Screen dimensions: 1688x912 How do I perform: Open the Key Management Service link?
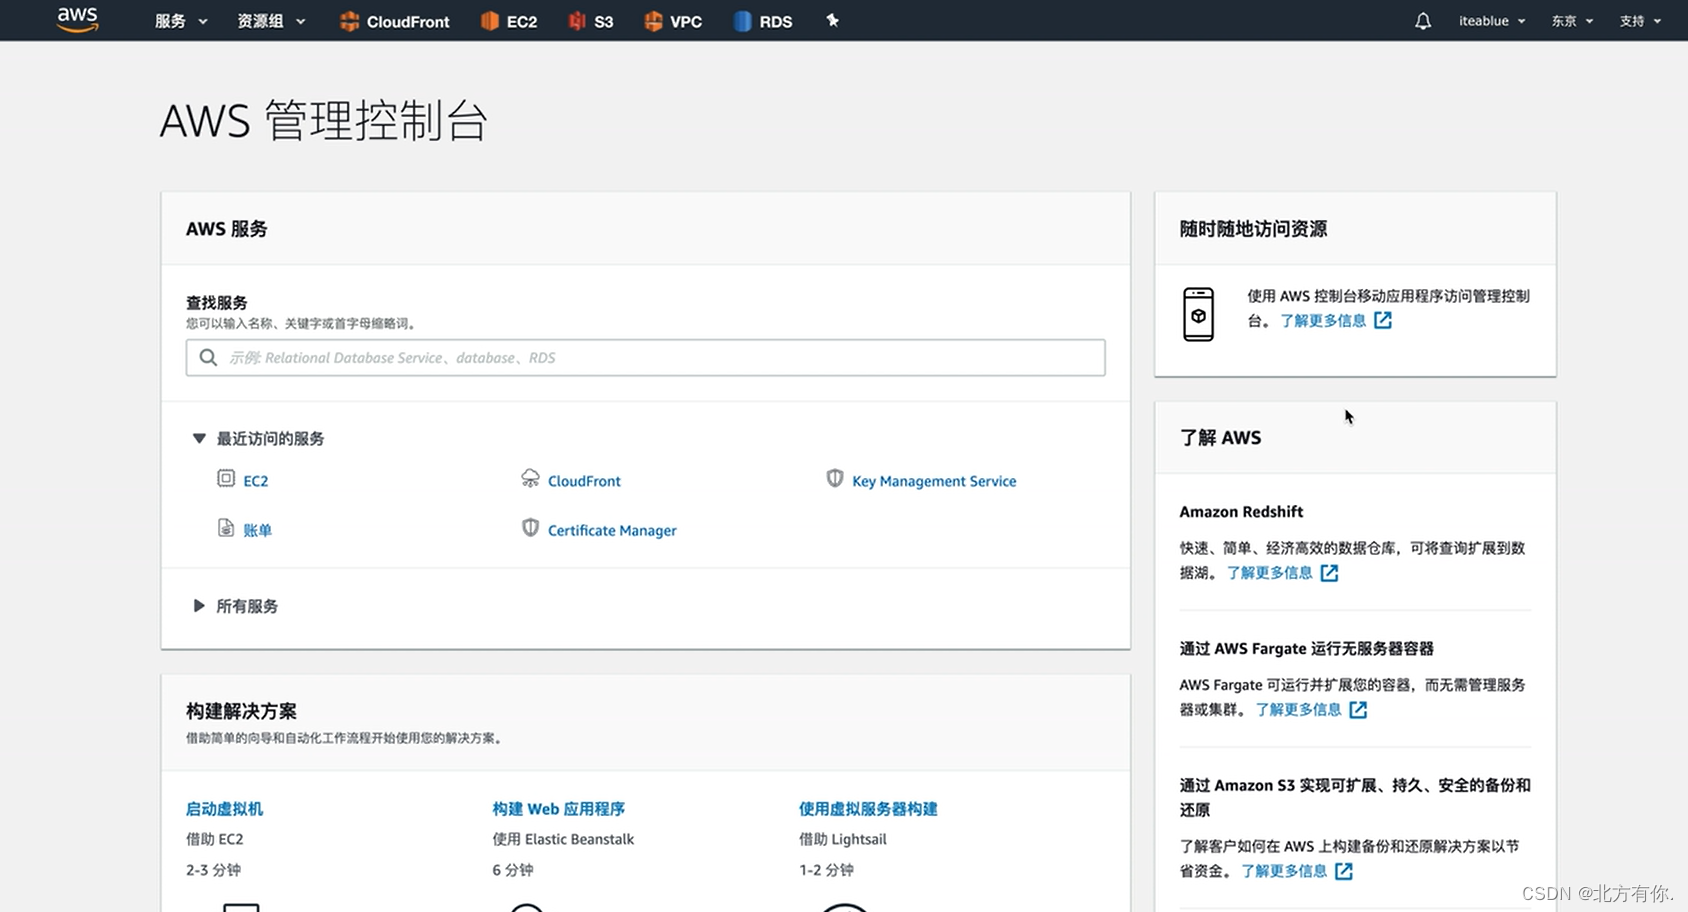(x=934, y=481)
